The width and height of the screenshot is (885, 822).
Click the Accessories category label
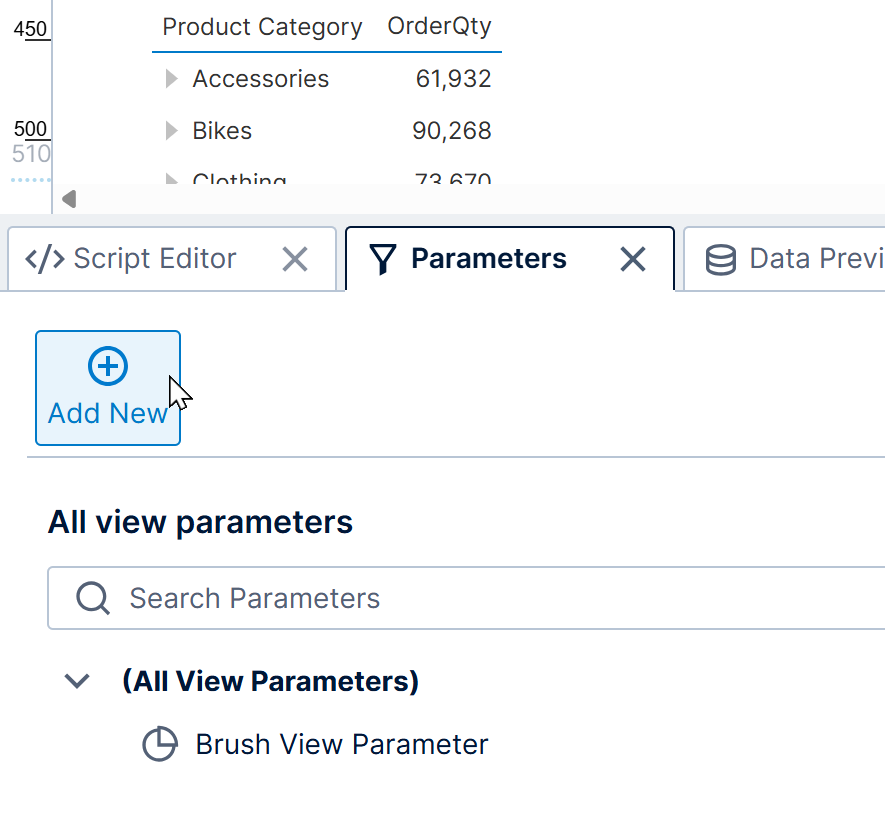[x=260, y=79]
